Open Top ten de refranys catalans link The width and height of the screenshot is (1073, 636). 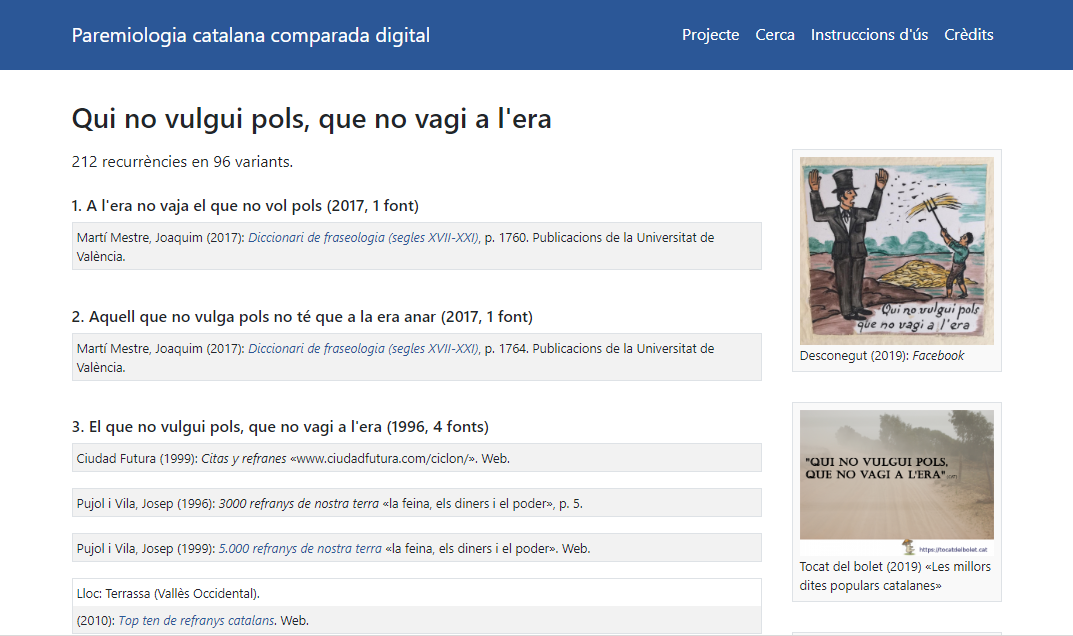point(196,621)
